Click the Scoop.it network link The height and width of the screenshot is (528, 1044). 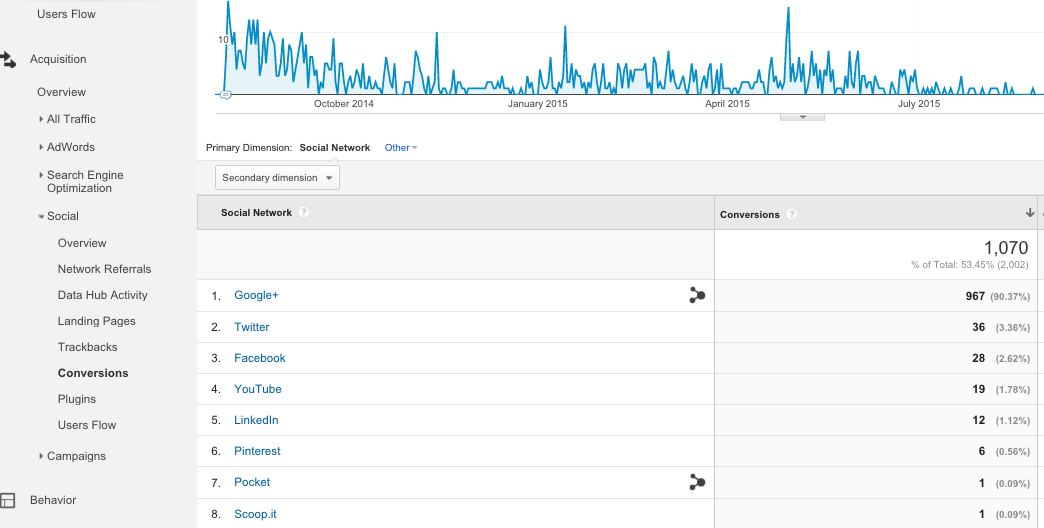click(x=255, y=514)
